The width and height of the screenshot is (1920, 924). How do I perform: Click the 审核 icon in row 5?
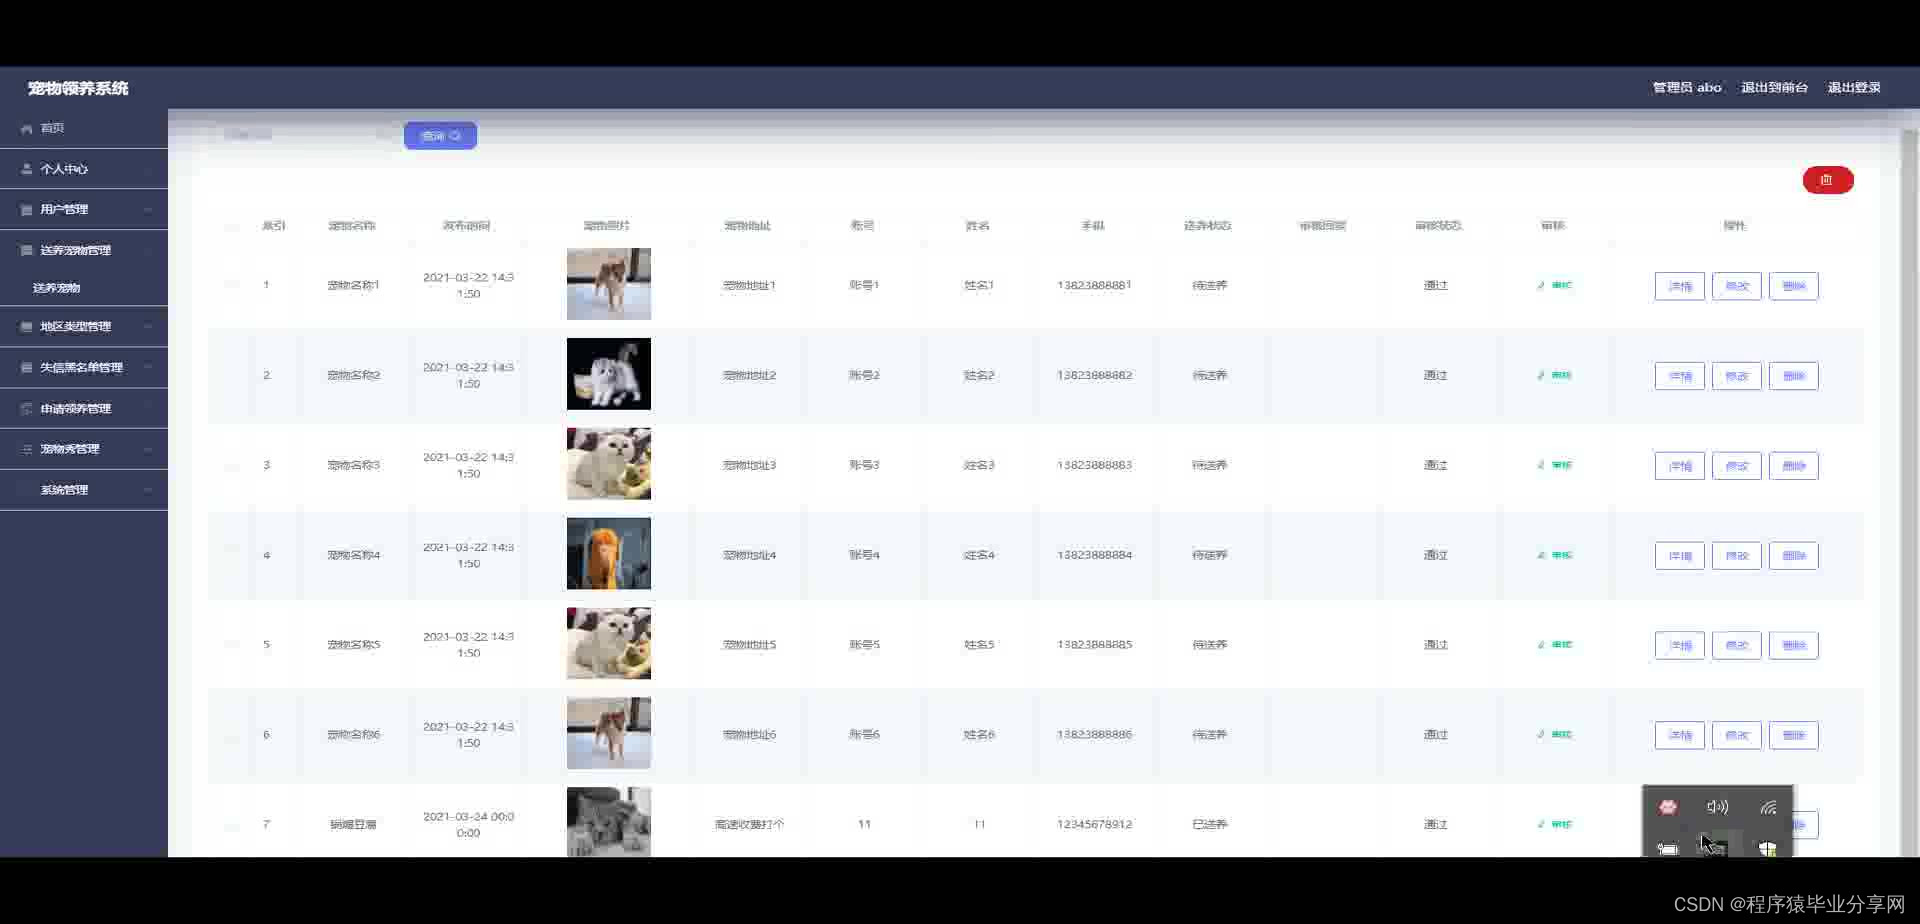point(1541,645)
